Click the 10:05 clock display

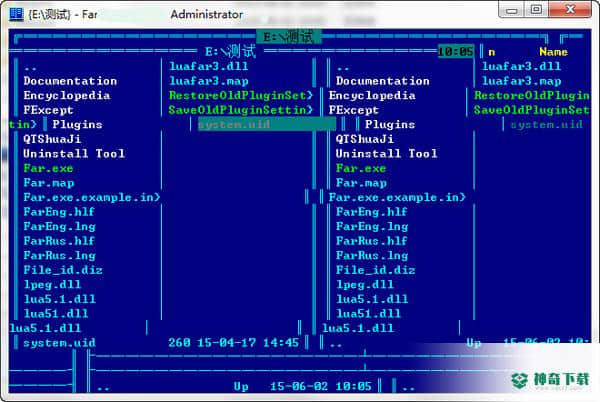coord(456,52)
